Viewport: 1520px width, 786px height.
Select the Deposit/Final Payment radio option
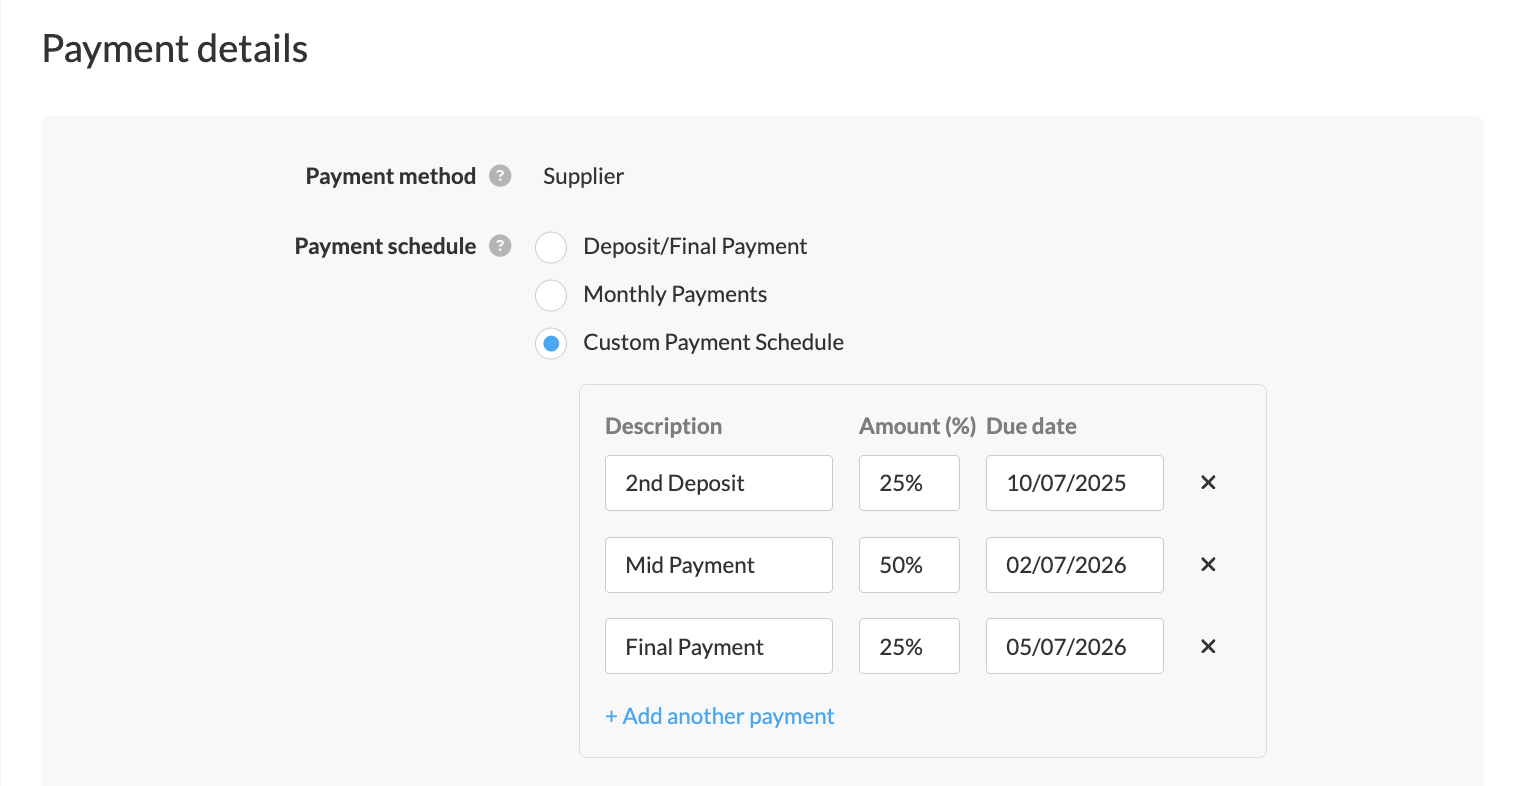click(551, 247)
